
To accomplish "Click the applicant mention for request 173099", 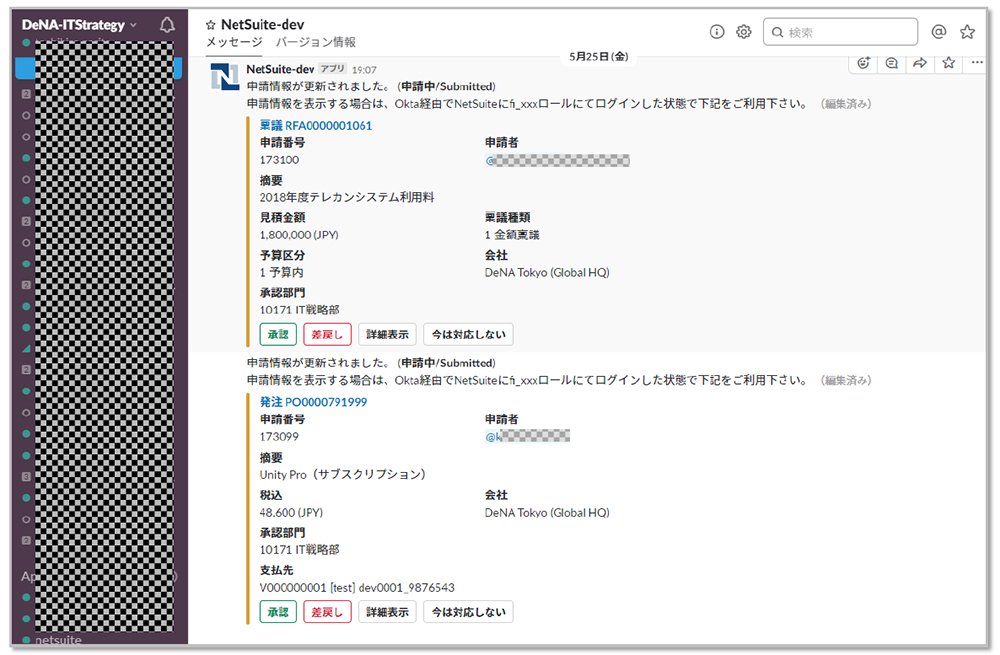I will (x=527, y=437).
